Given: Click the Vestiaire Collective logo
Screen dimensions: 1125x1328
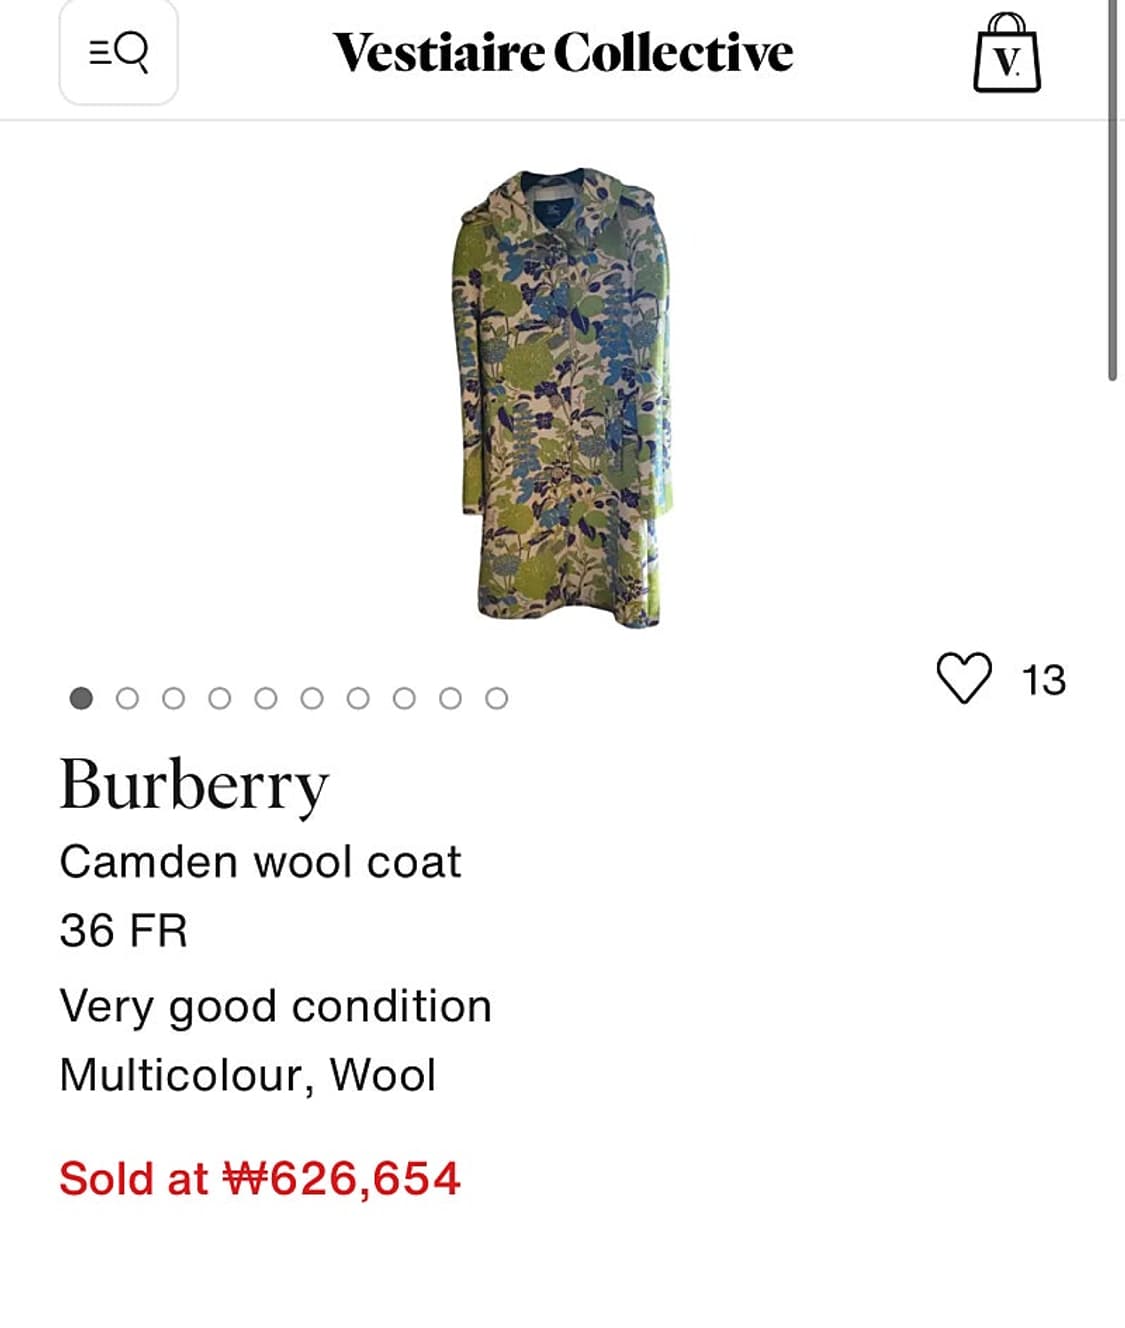Looking at the screenshot, I should (563, 53).
